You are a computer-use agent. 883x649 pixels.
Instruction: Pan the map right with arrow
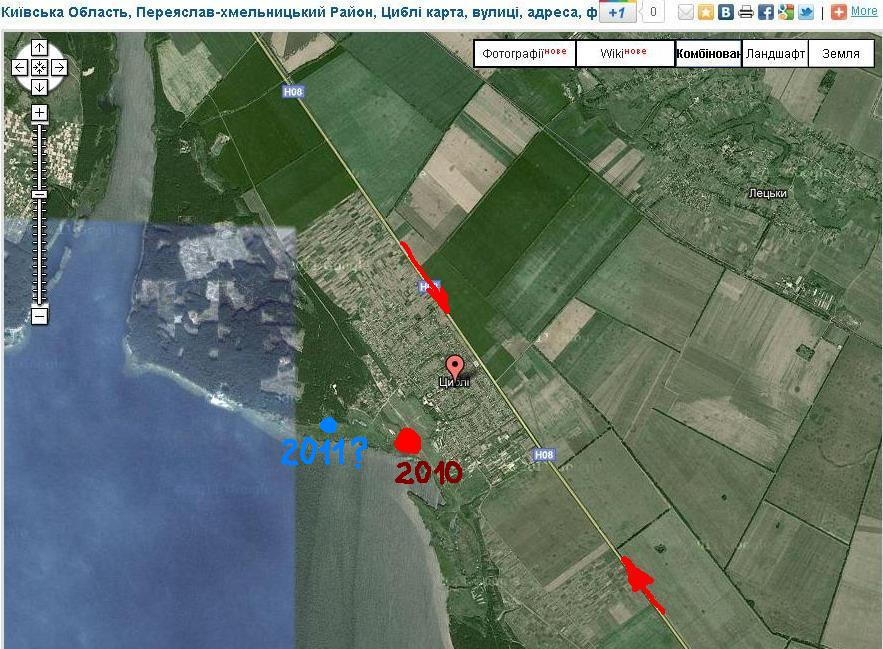pos(59,68)
